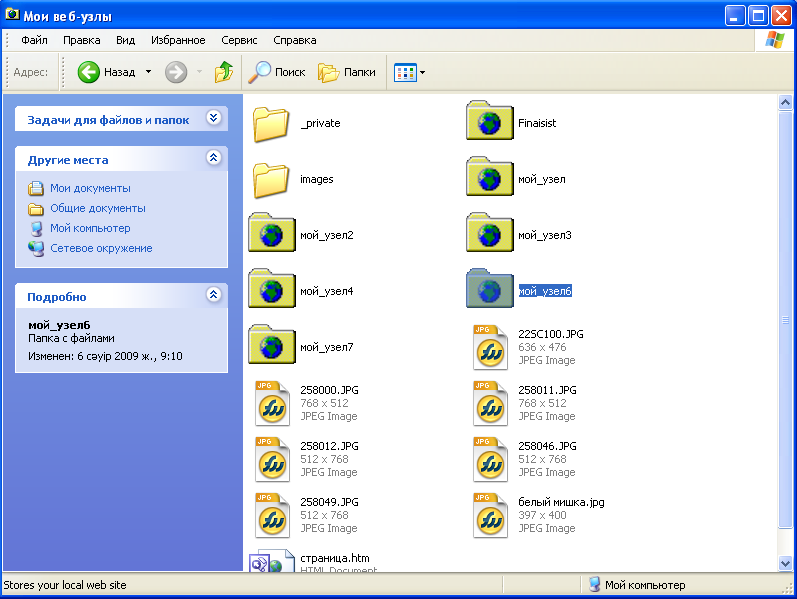Go up one folder level
The image size is (797, 599).
coord(224,72)
